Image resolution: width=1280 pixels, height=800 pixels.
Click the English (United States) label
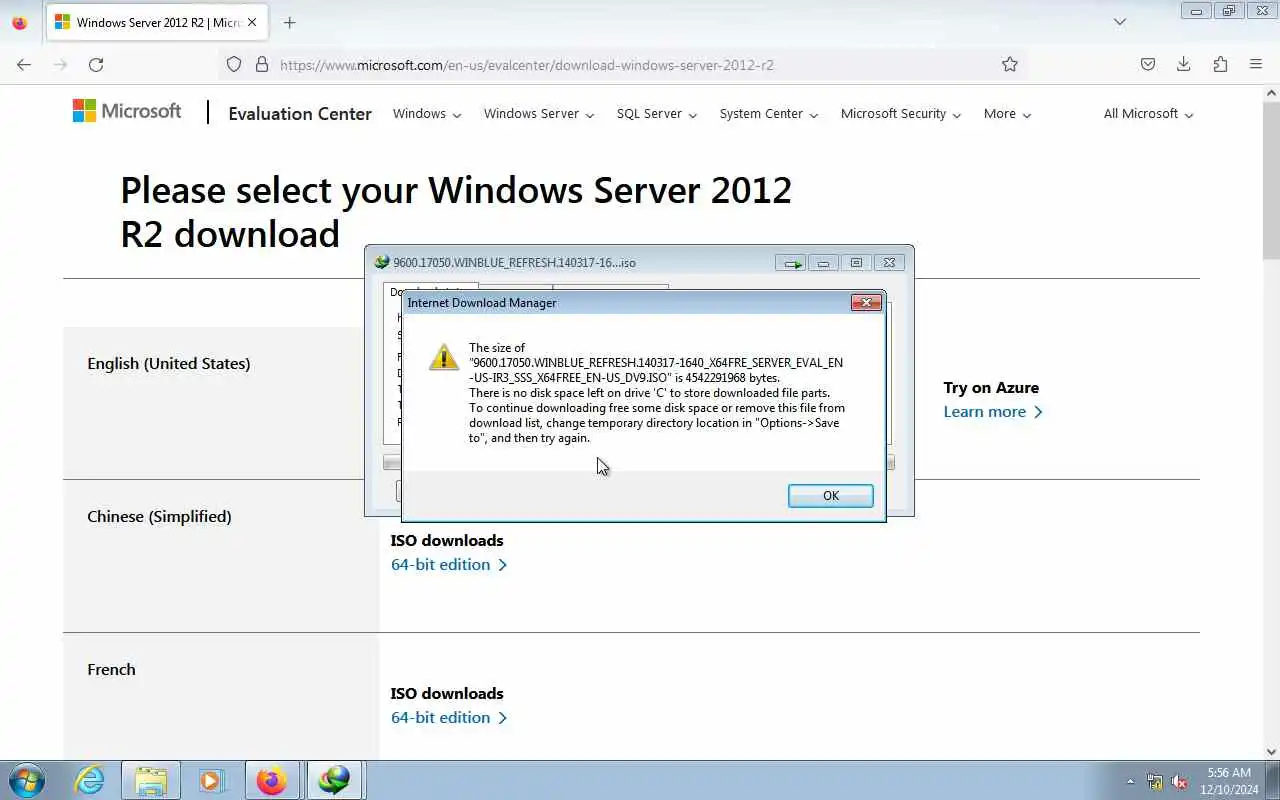[169, 364]
